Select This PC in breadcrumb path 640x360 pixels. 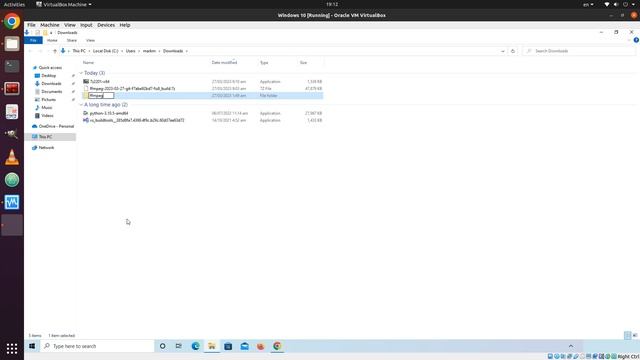[79, 51]
